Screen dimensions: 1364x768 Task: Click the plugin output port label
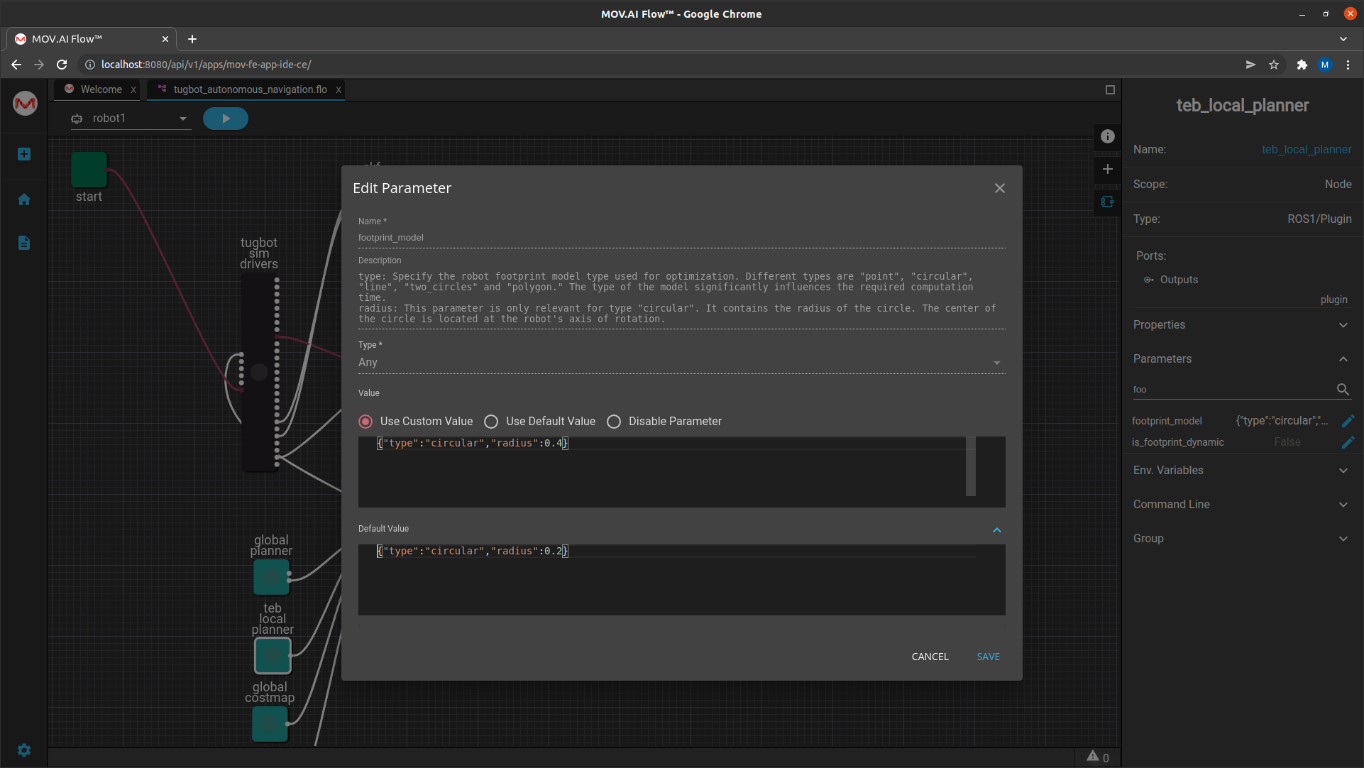click(1333, 299)
